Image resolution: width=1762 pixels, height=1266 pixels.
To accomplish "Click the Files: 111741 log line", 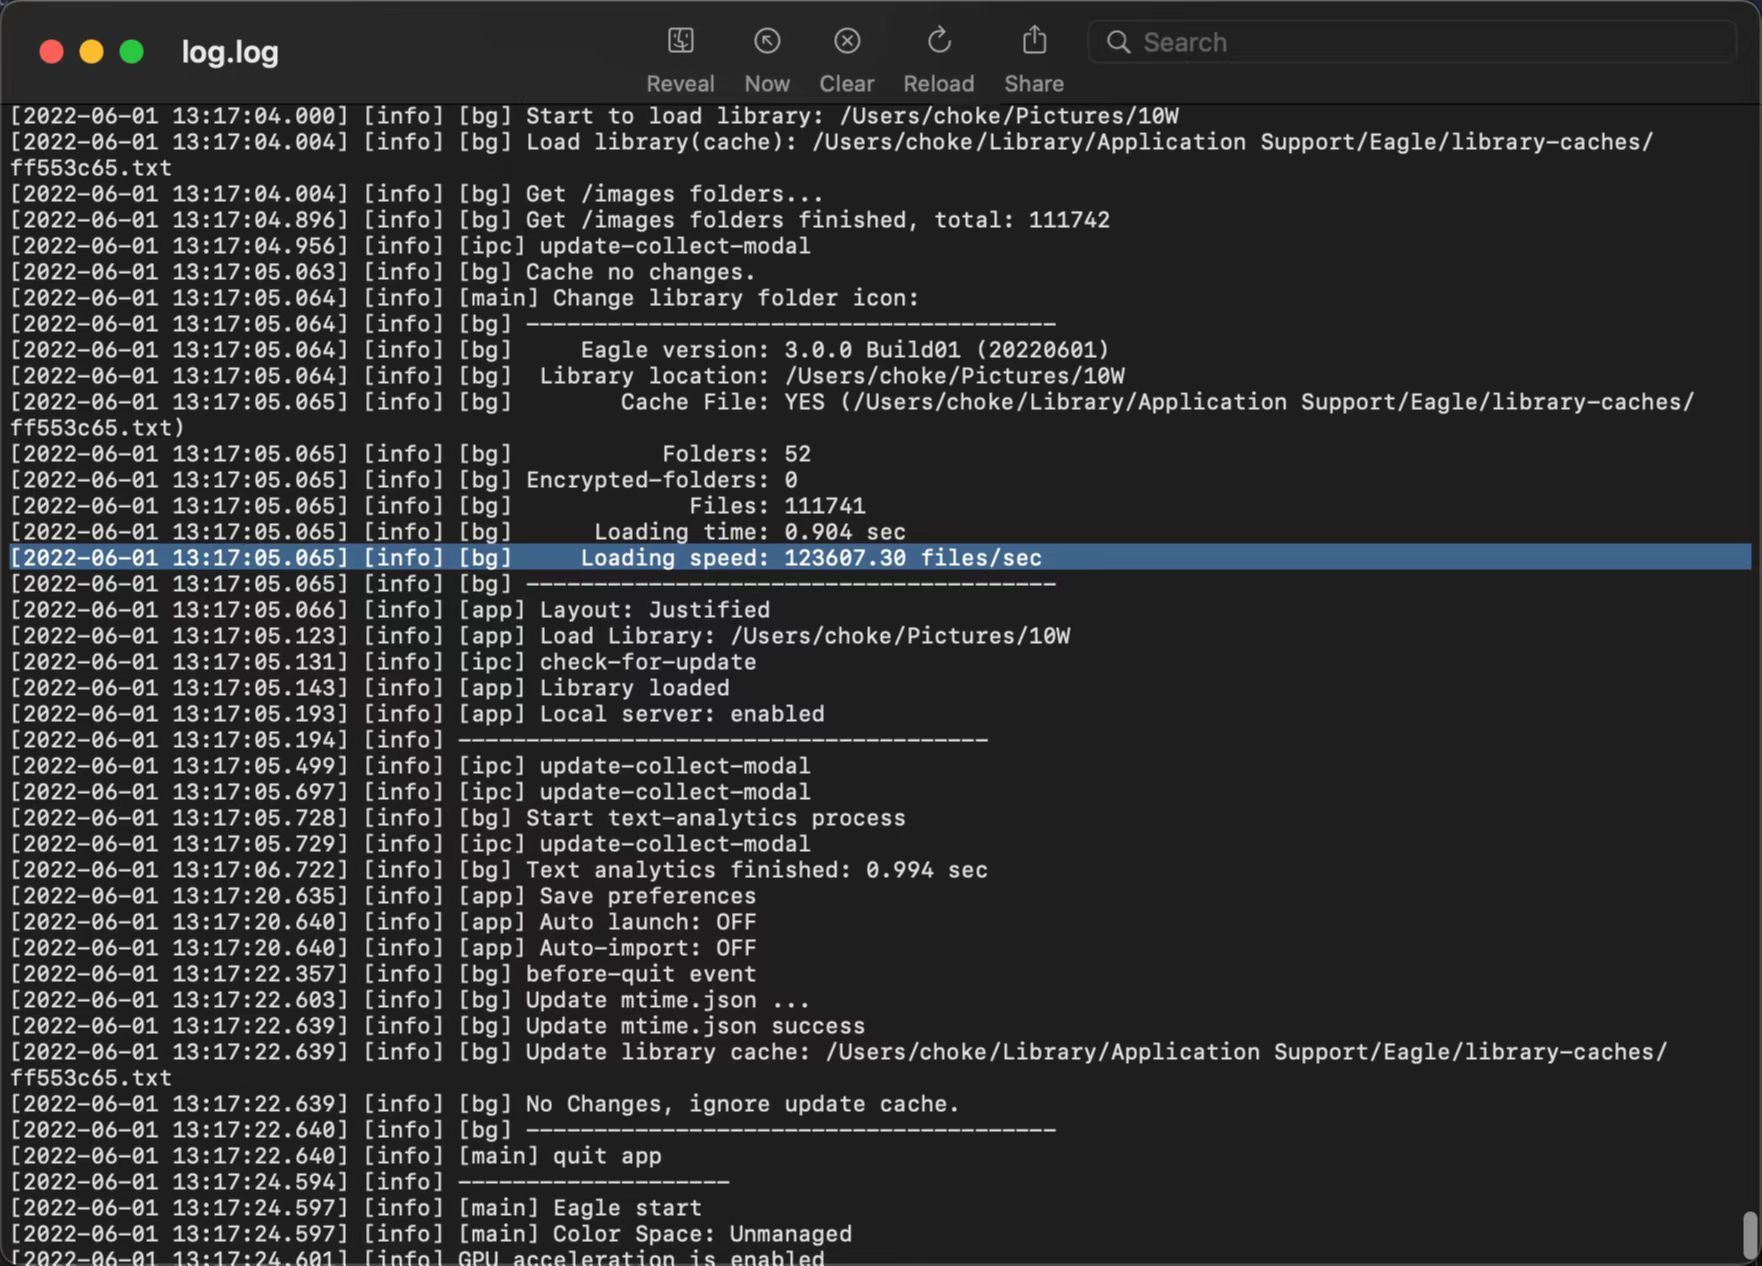I will tap(438, 506).
